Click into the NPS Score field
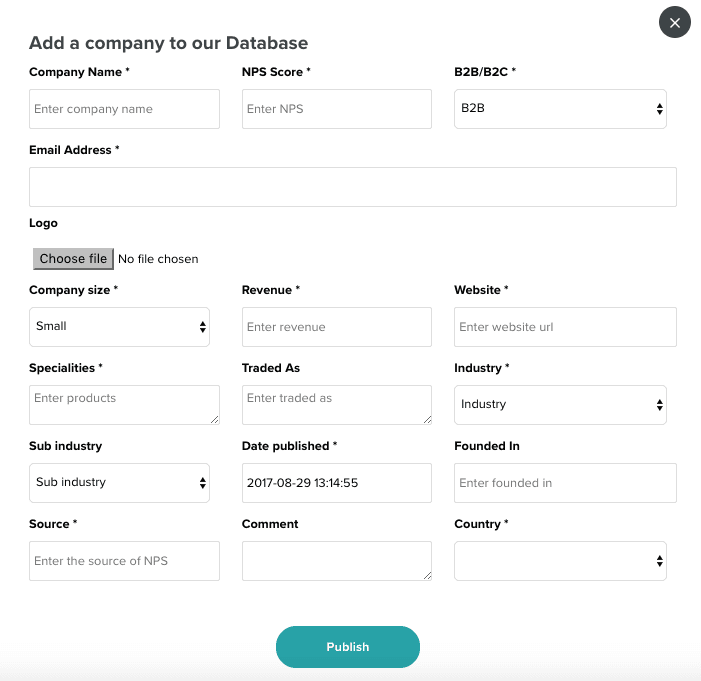 [337, 109]
